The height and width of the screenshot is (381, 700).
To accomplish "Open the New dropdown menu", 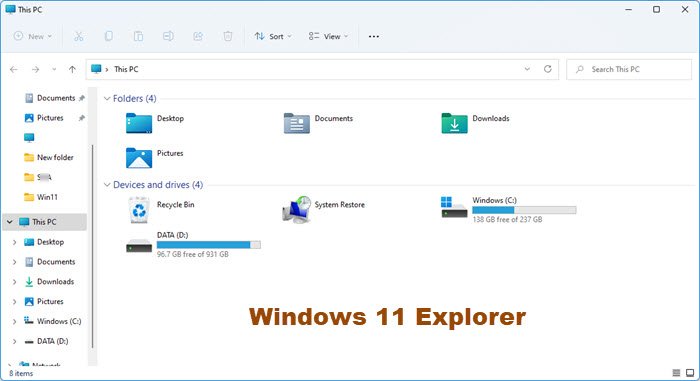I will (33, 37).
